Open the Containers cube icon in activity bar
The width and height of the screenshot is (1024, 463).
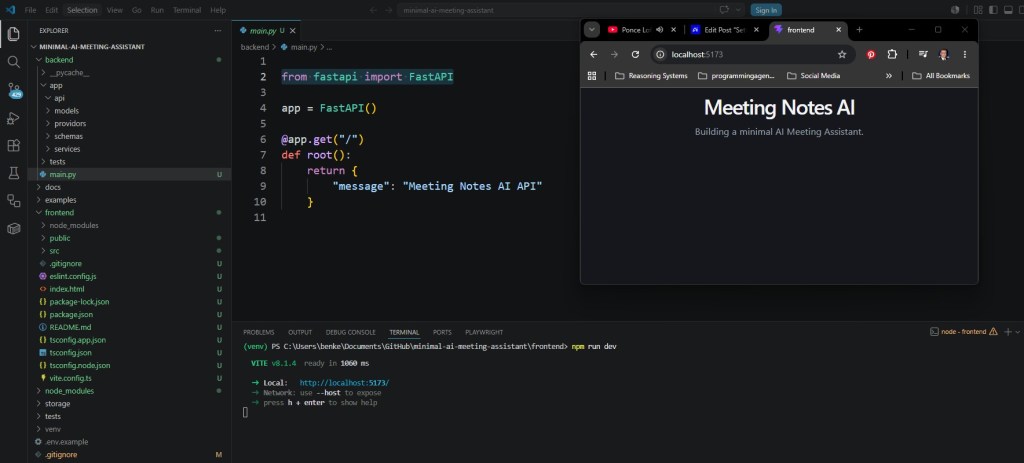click(13, 229)
